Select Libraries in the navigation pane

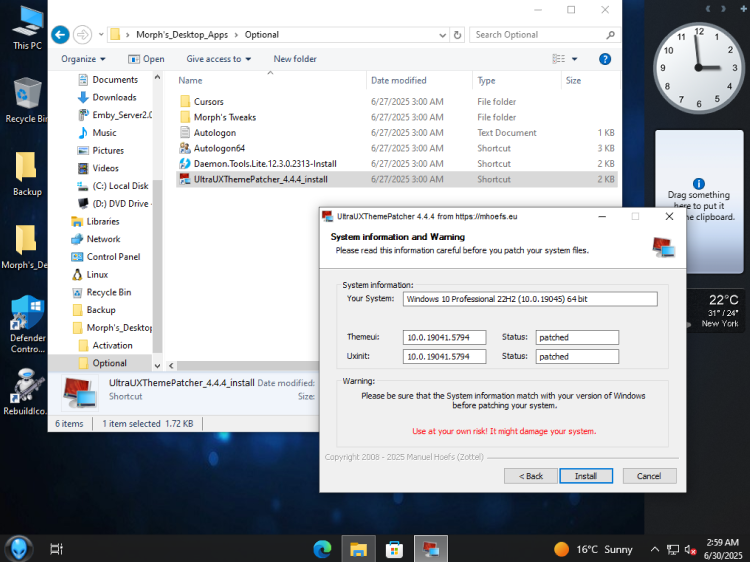[96, 221]
